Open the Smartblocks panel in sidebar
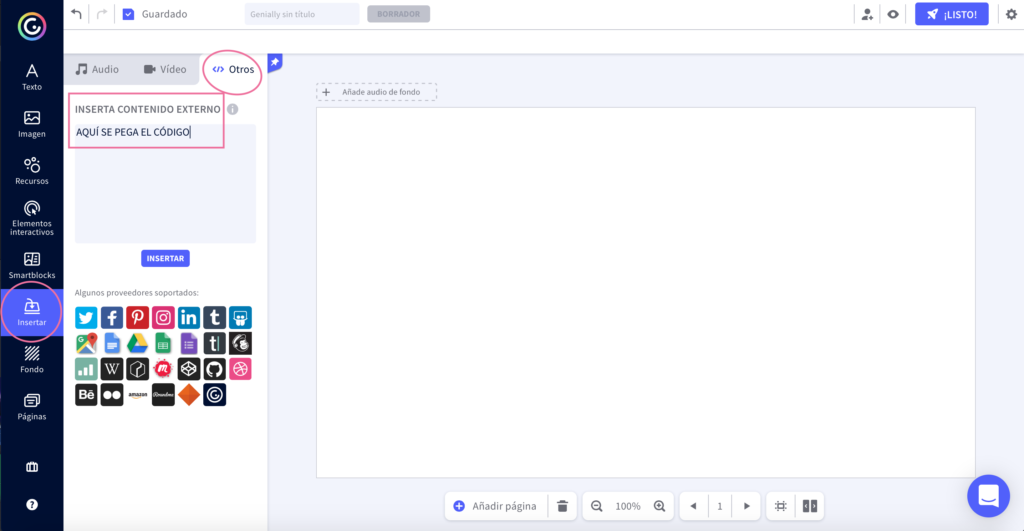Image resolution: width=1024 pixels, height=531 pixels. point(32,265)
